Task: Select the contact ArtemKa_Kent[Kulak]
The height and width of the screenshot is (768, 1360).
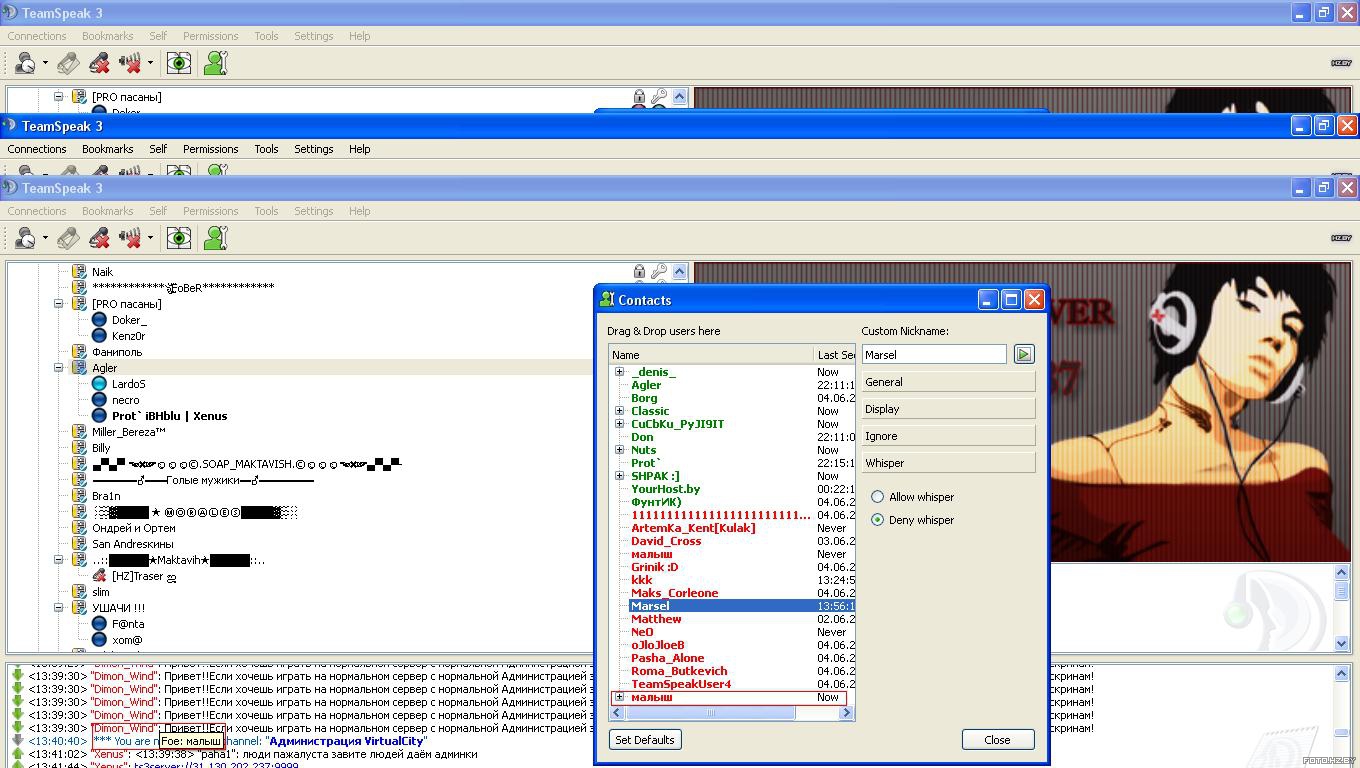Action: point(693,528)
